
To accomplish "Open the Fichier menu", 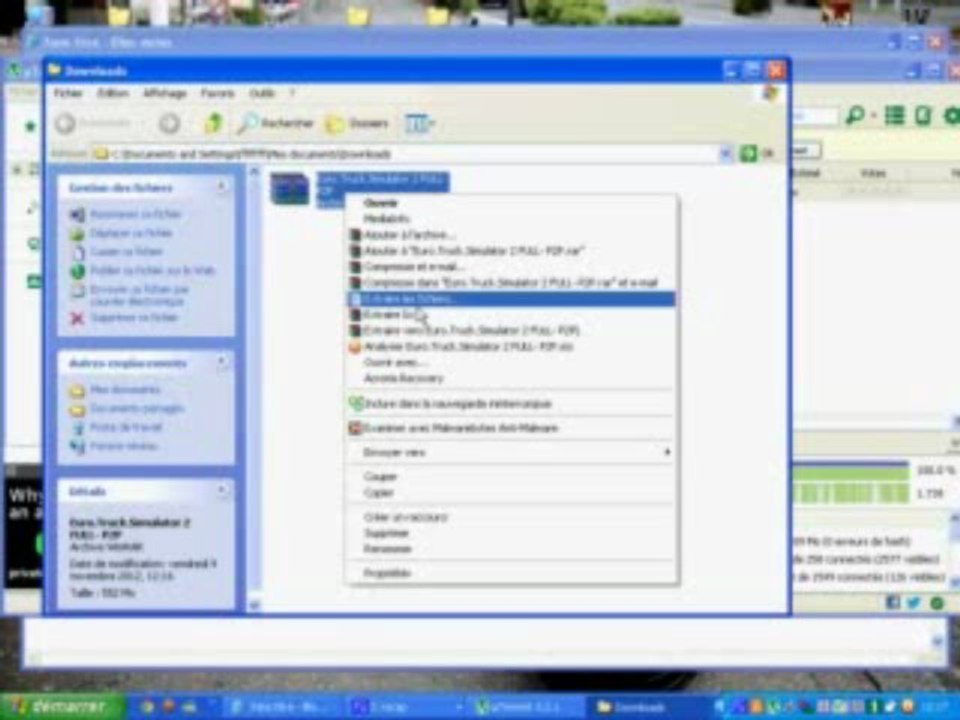I will tap(68, 93).
